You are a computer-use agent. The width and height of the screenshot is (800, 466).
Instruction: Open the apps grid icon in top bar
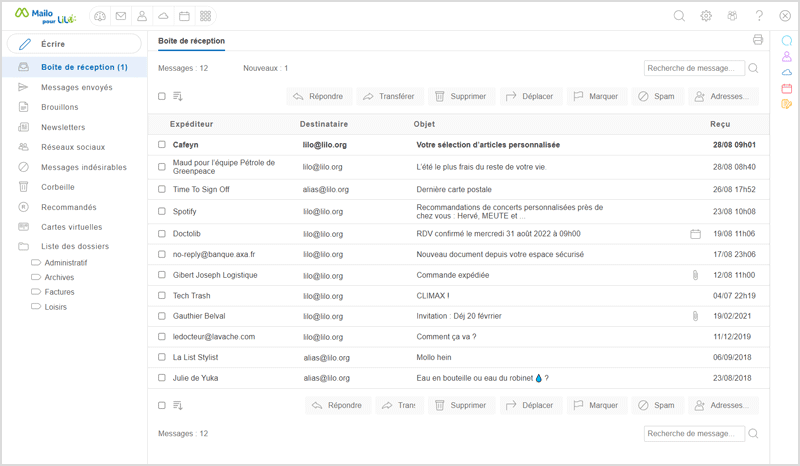206,16
